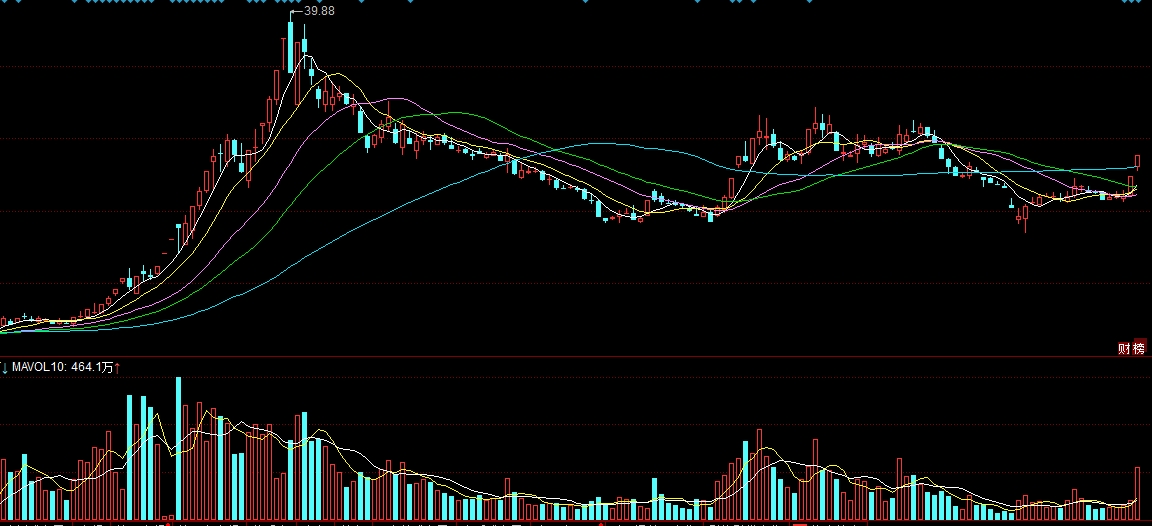Image resolution: width=1152 pixels, height=526 pixels.
Task: Select the latest red candlestick on the far right
Action: point(1138,162)
